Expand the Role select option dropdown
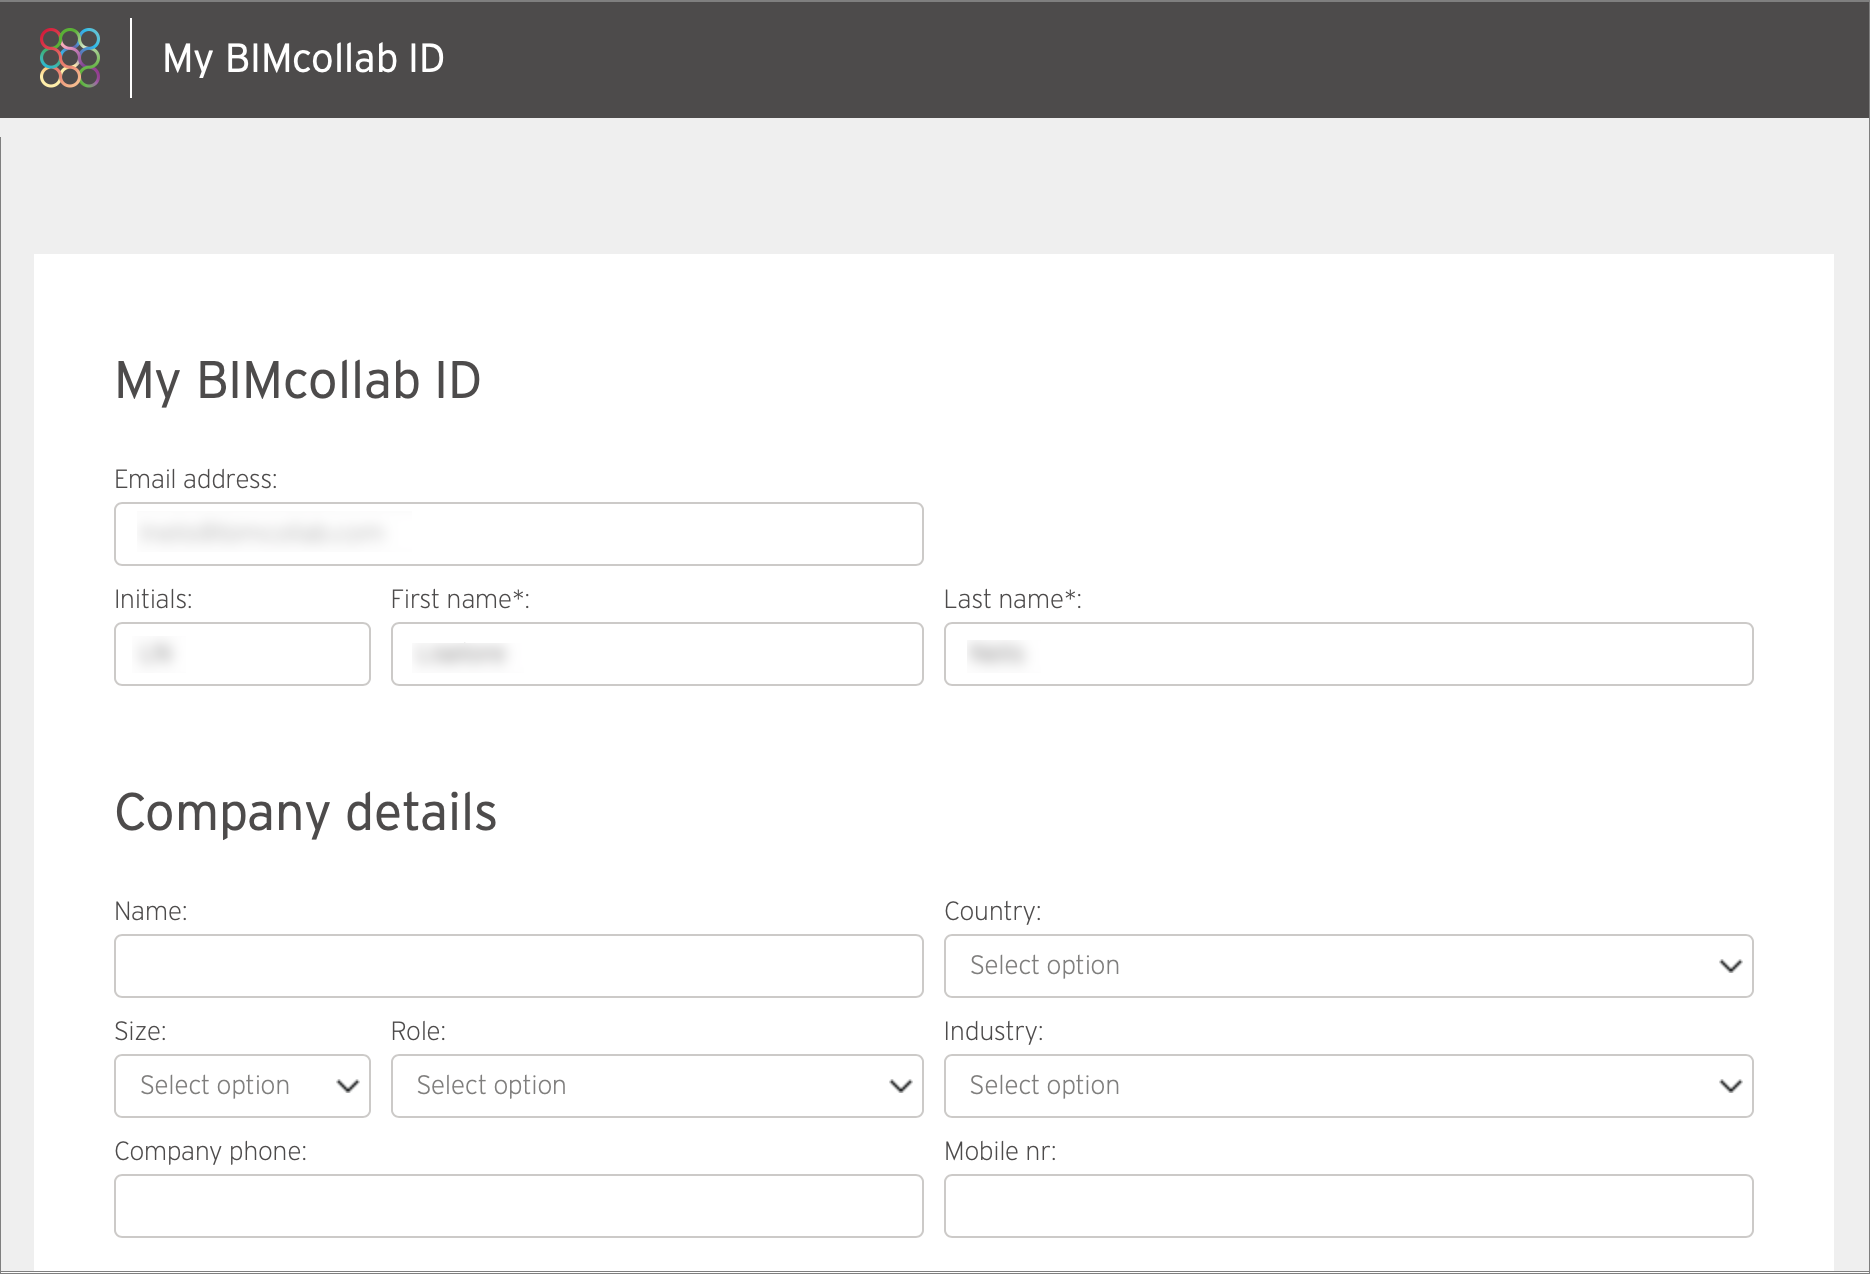This screenshot has width=1870, height=1274. (657, 1086)
